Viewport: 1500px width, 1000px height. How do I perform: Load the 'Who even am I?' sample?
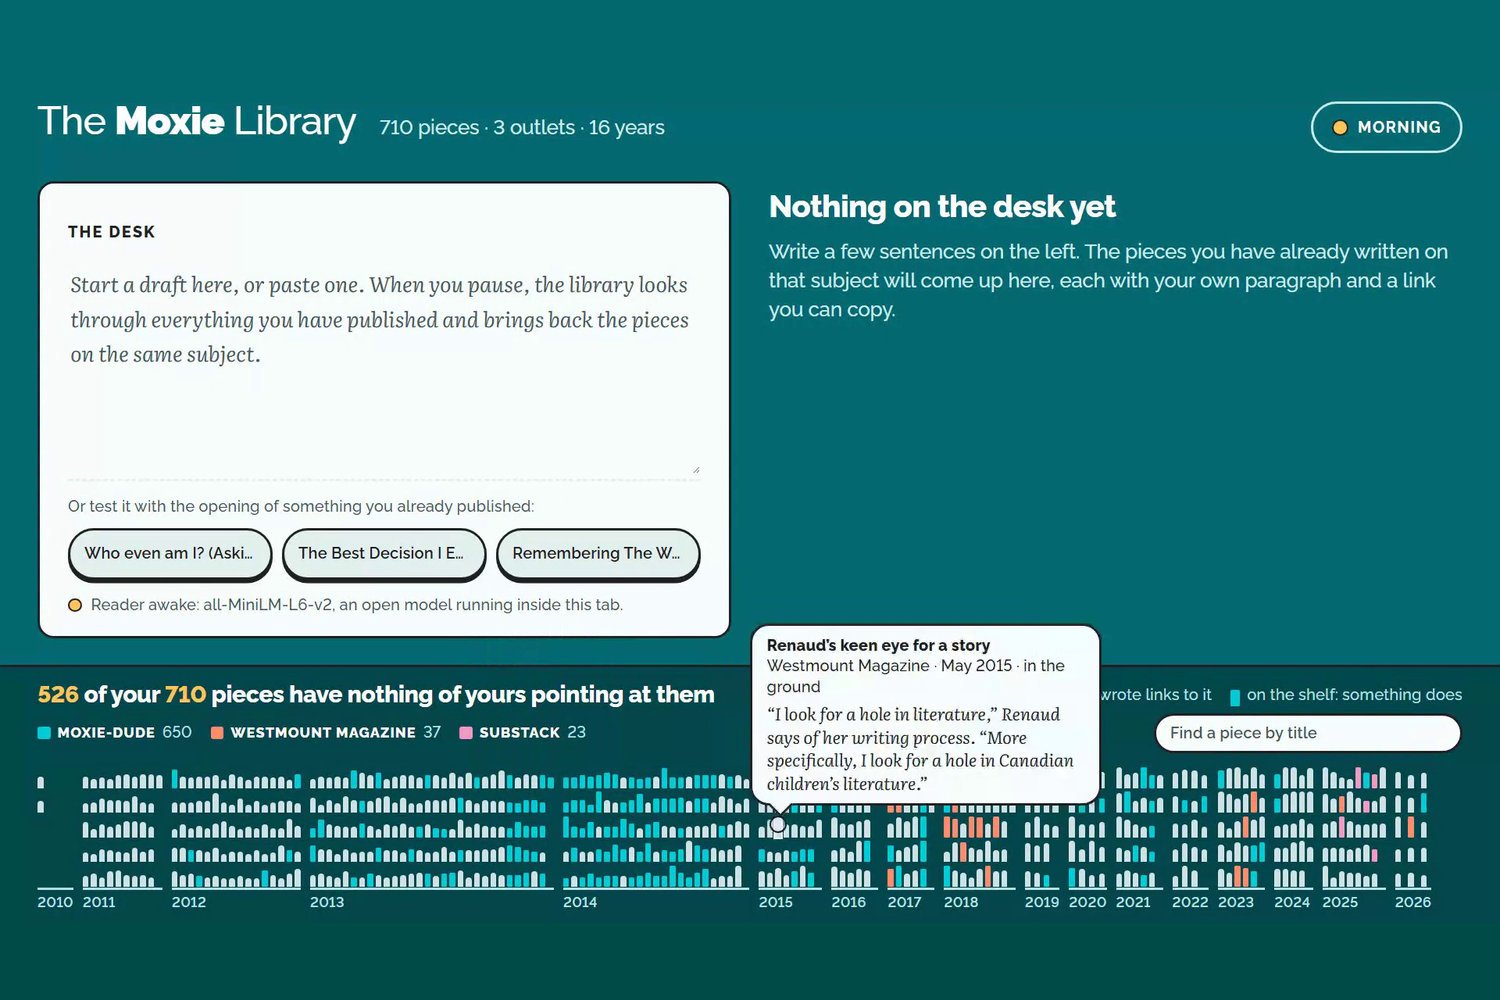tap(170, 553)
